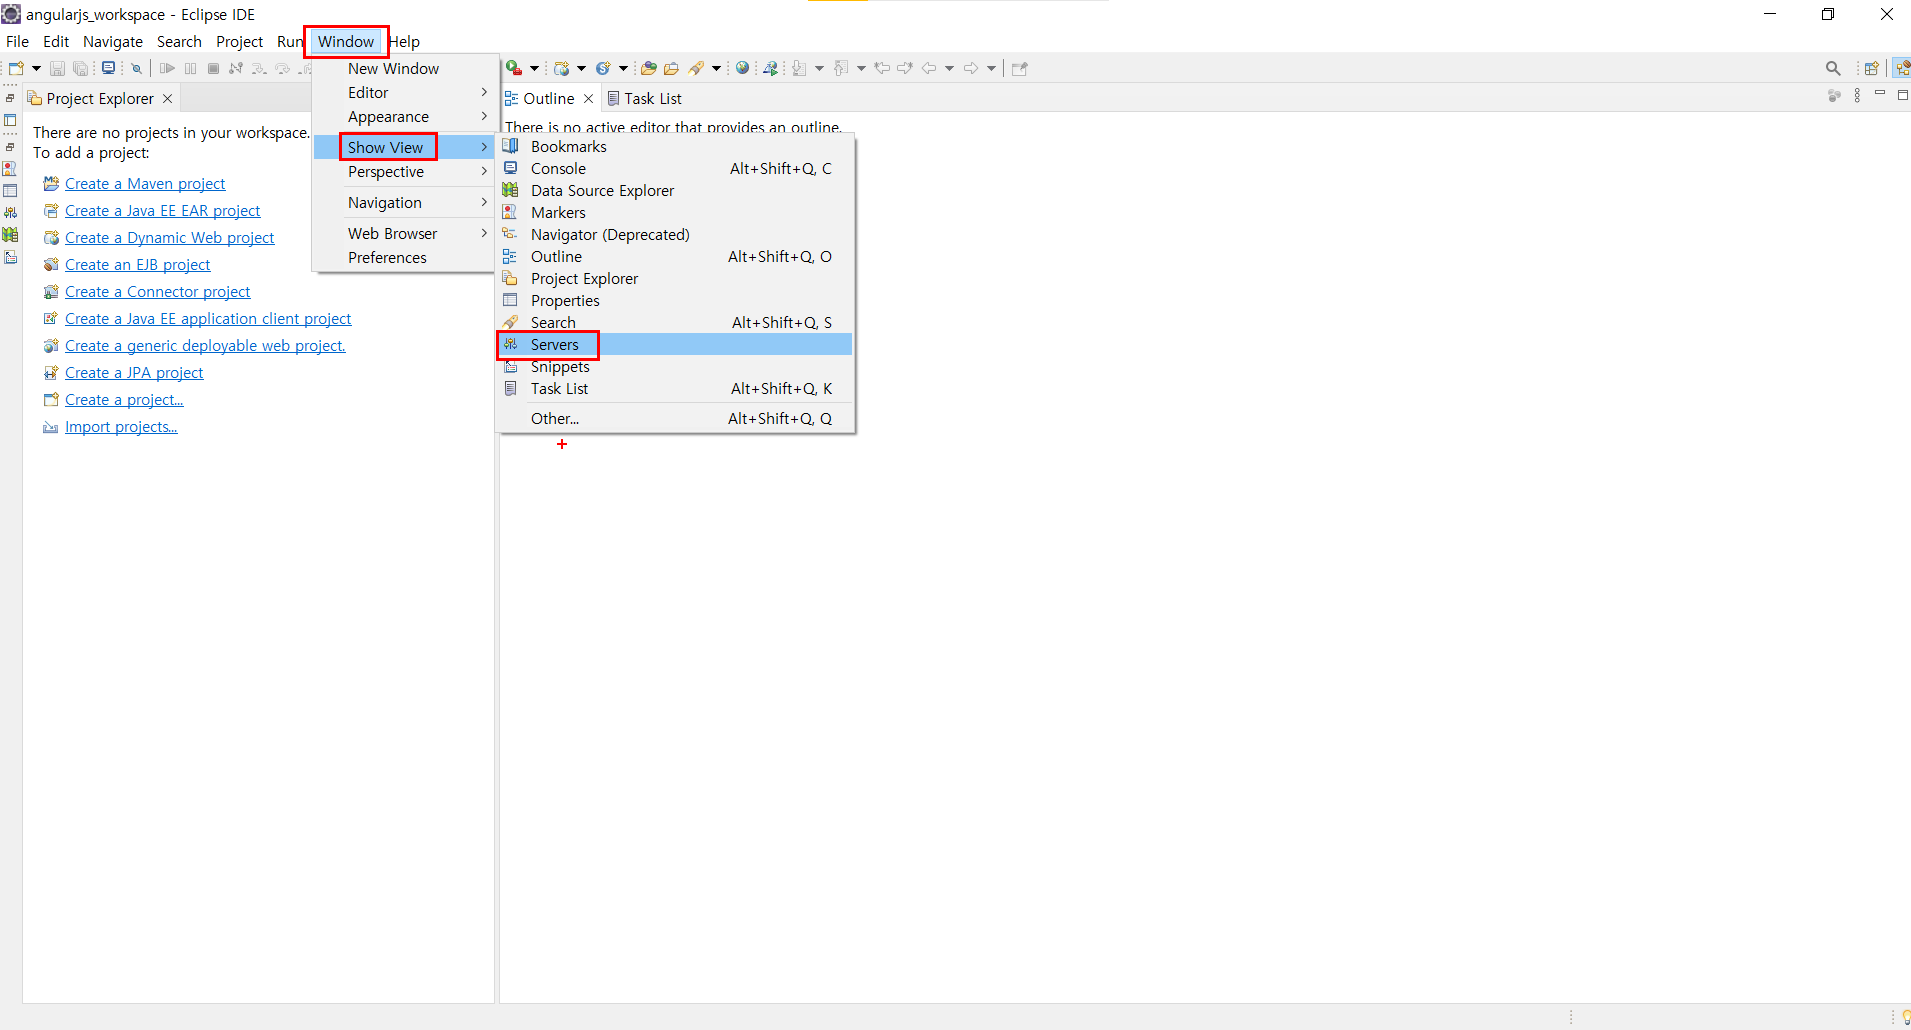Click the Last Edit Location icon
This screenshot has height=1030, width=1911.
pyautogui.click(x=882, y=68)
